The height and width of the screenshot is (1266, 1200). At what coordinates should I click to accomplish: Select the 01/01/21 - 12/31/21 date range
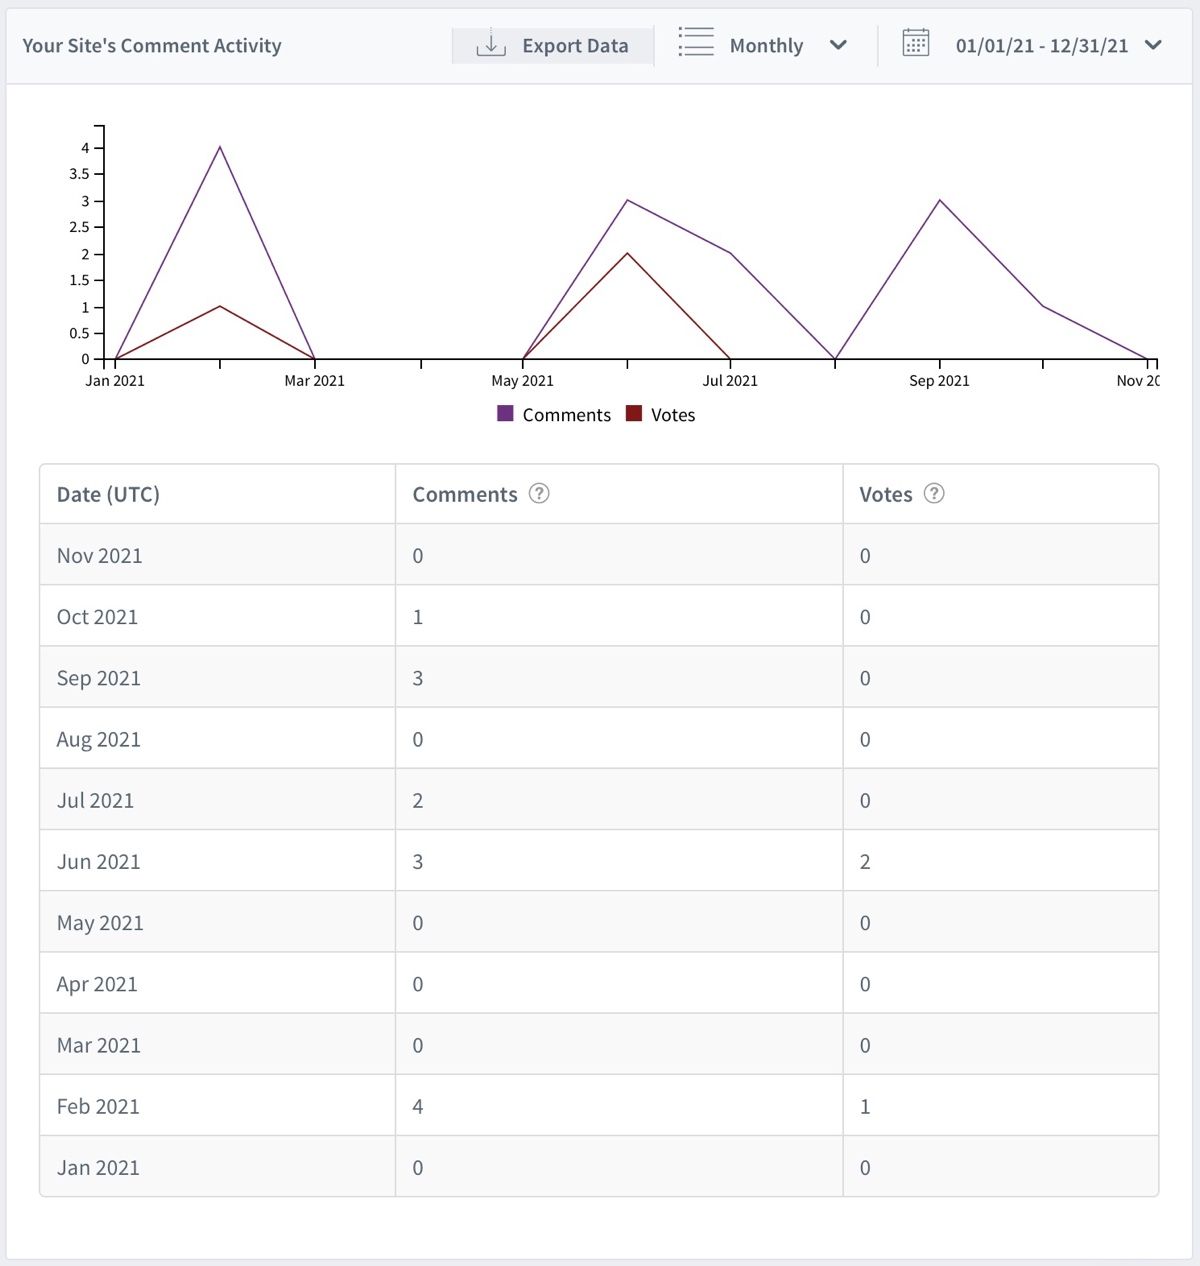tap(1041, 46)
